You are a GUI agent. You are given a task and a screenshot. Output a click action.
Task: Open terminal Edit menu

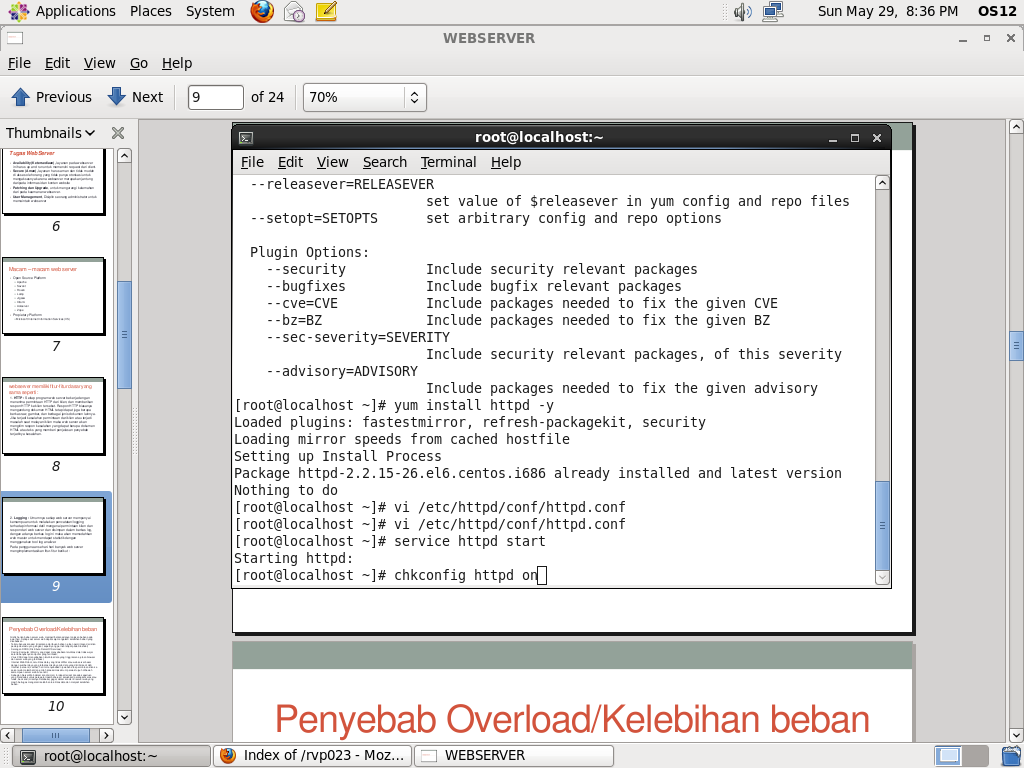coord(290,162)
